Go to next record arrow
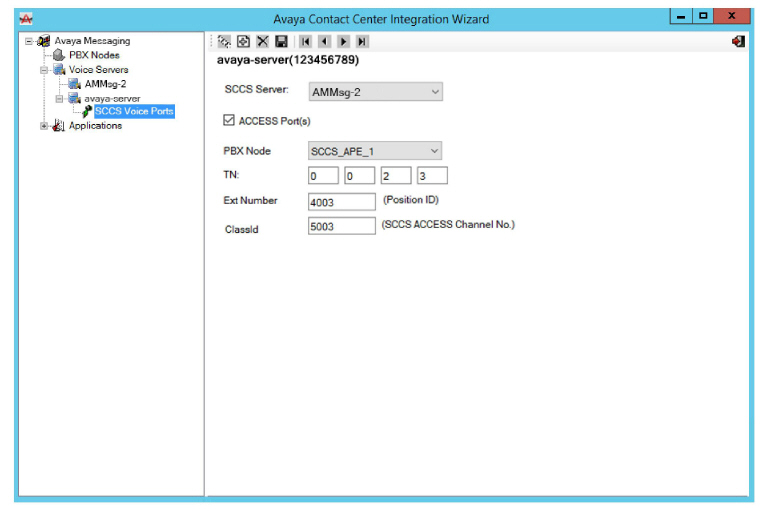Screen dimensions: 768x511 coord(343,42)
